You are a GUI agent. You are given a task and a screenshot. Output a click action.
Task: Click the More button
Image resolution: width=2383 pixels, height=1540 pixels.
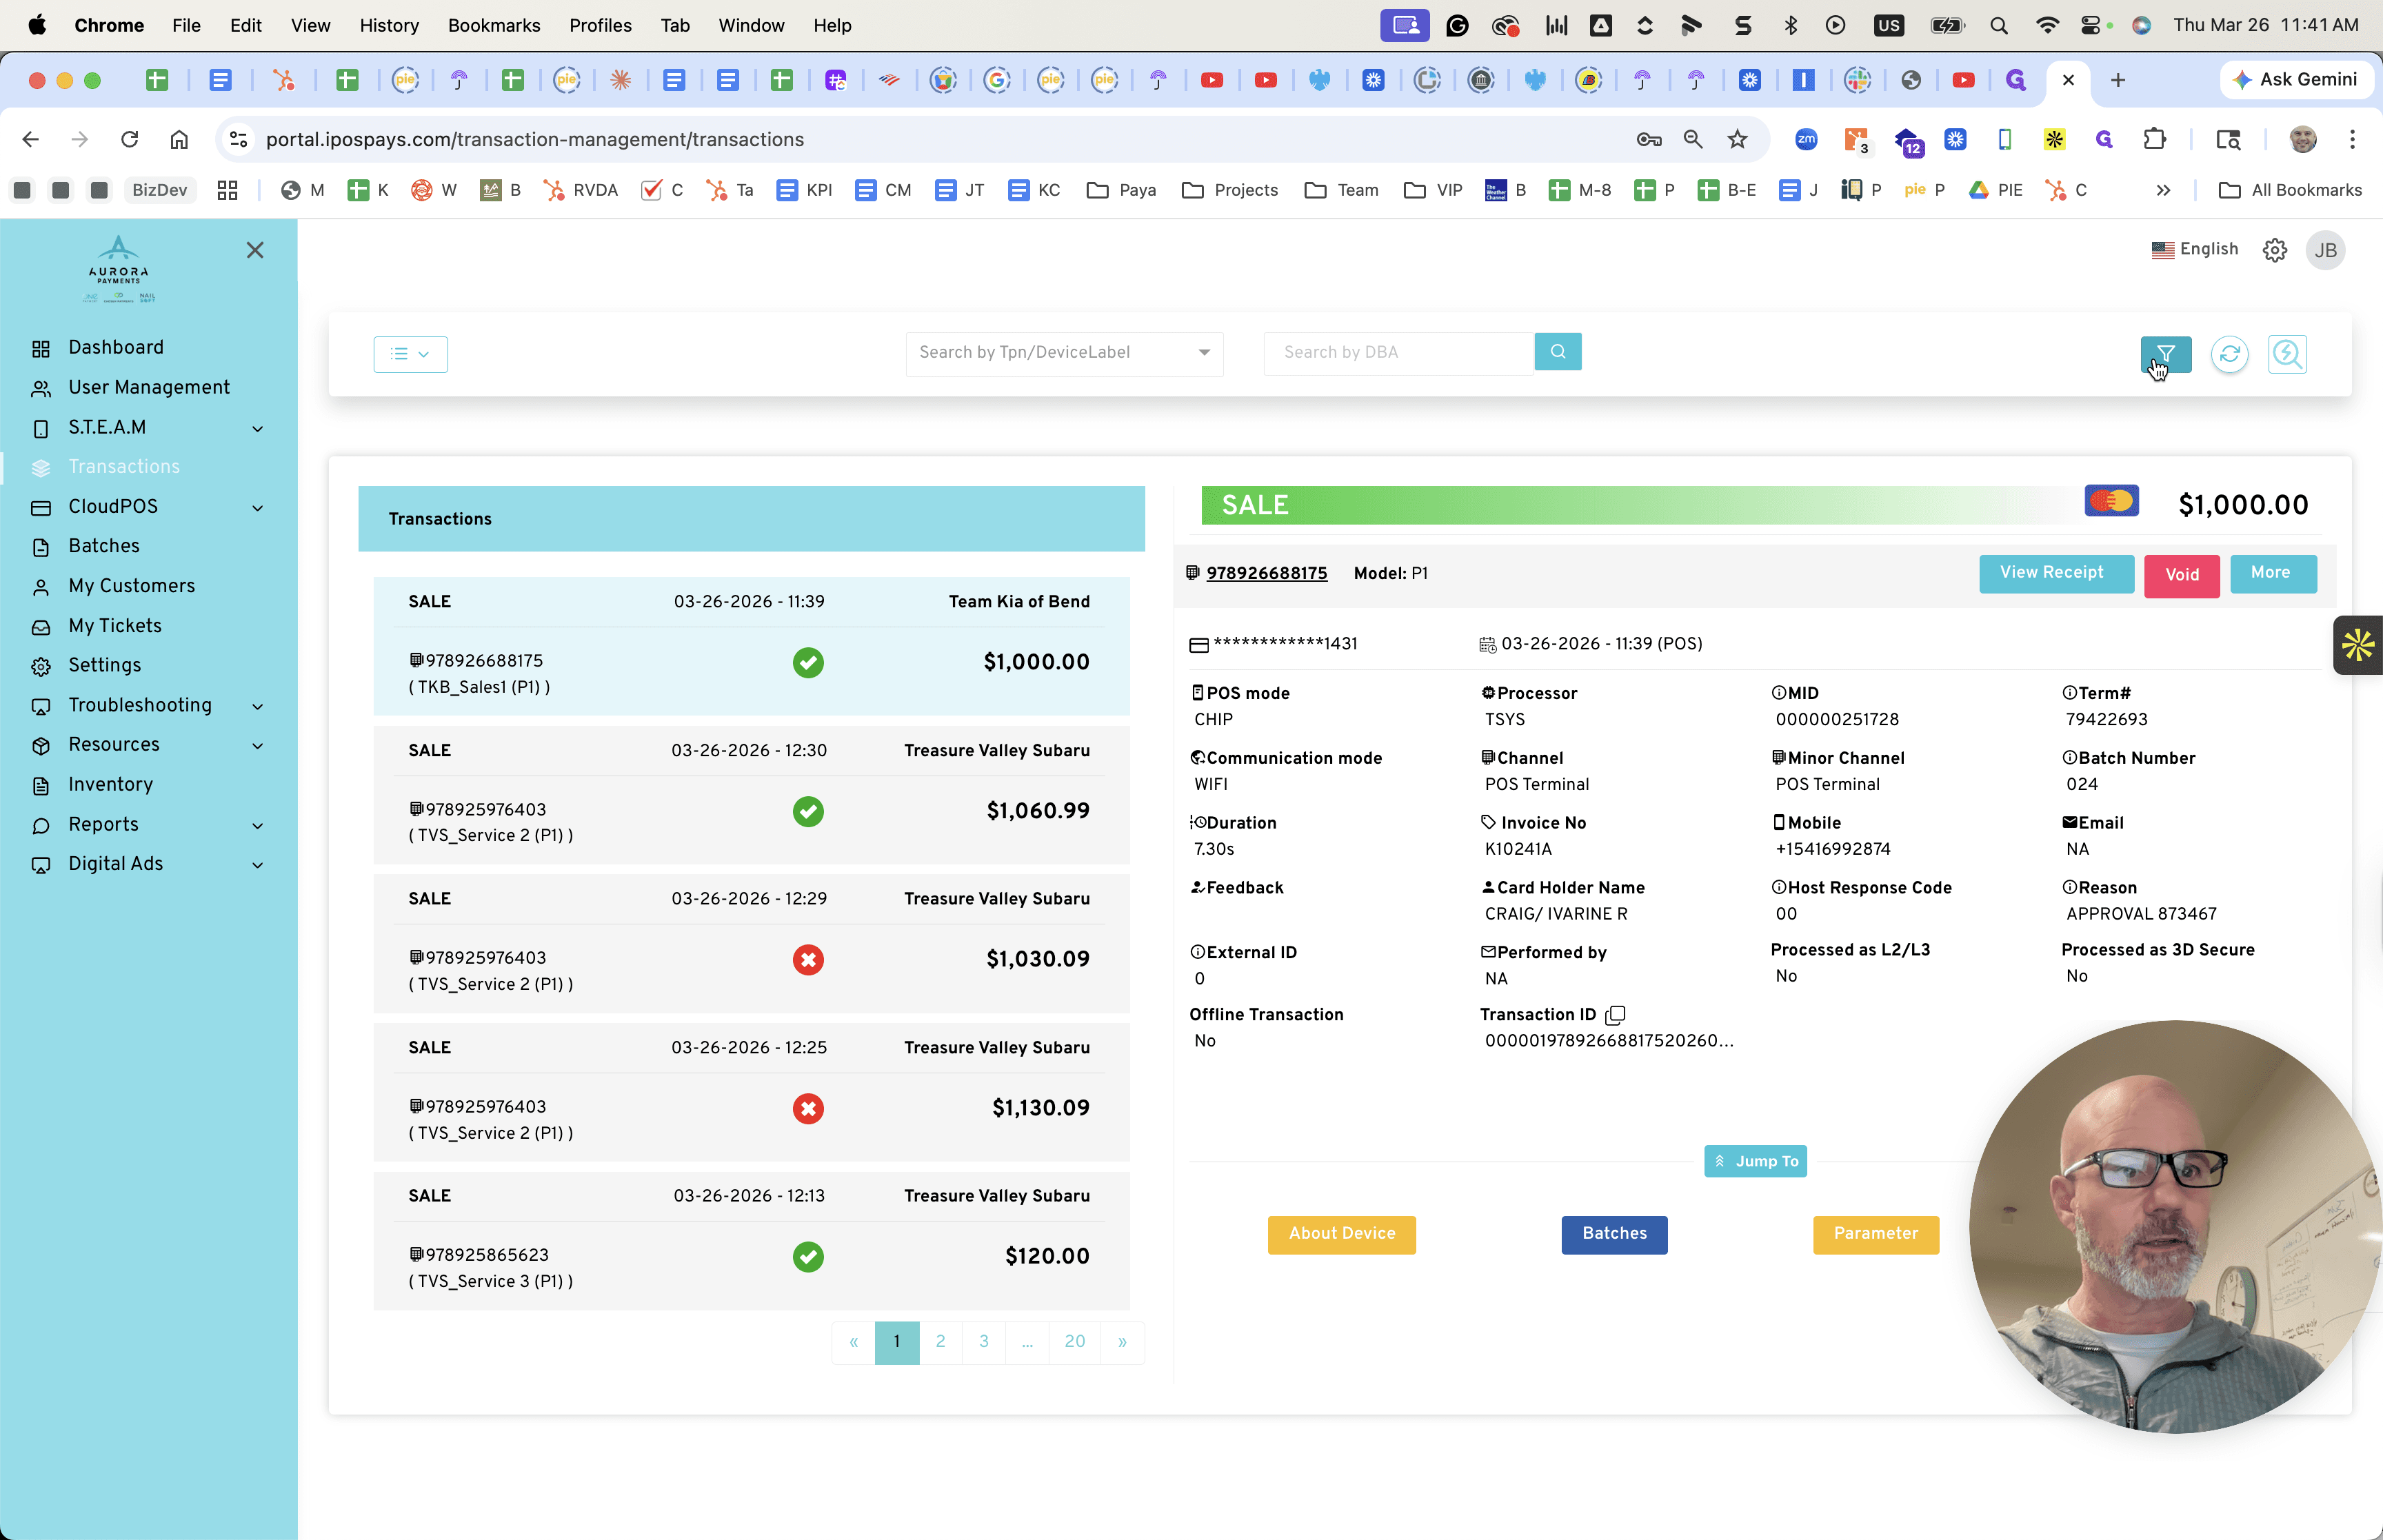click(x=2271, y=573)
